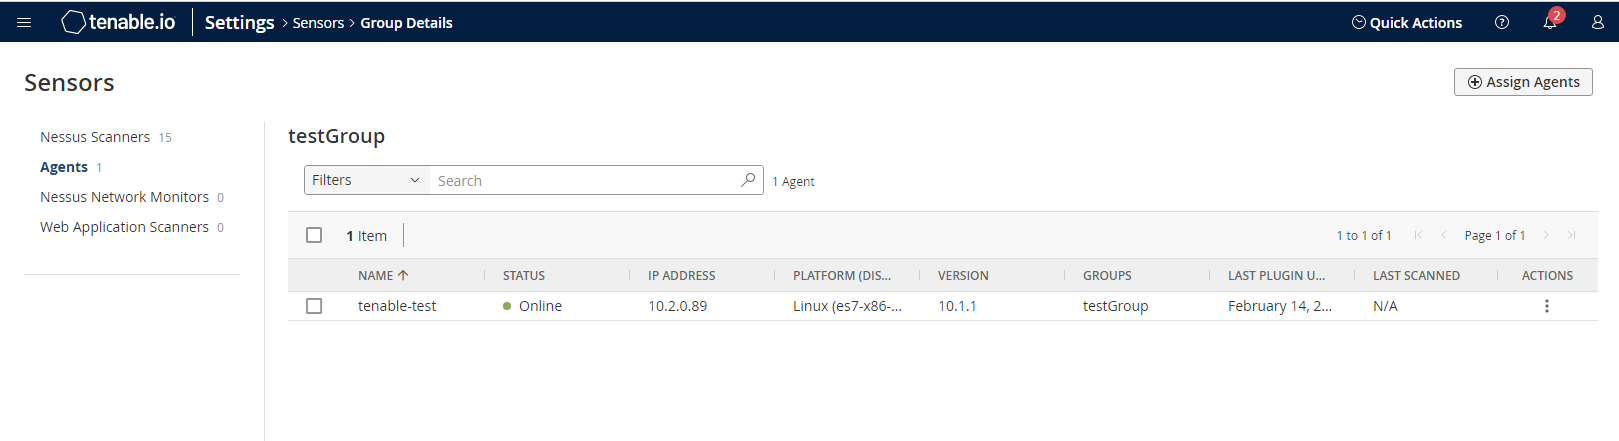Open actions menu for tenable-test
Image resolution: width=1619 pixels, height=441 pixels.
tap(1547, 306)
